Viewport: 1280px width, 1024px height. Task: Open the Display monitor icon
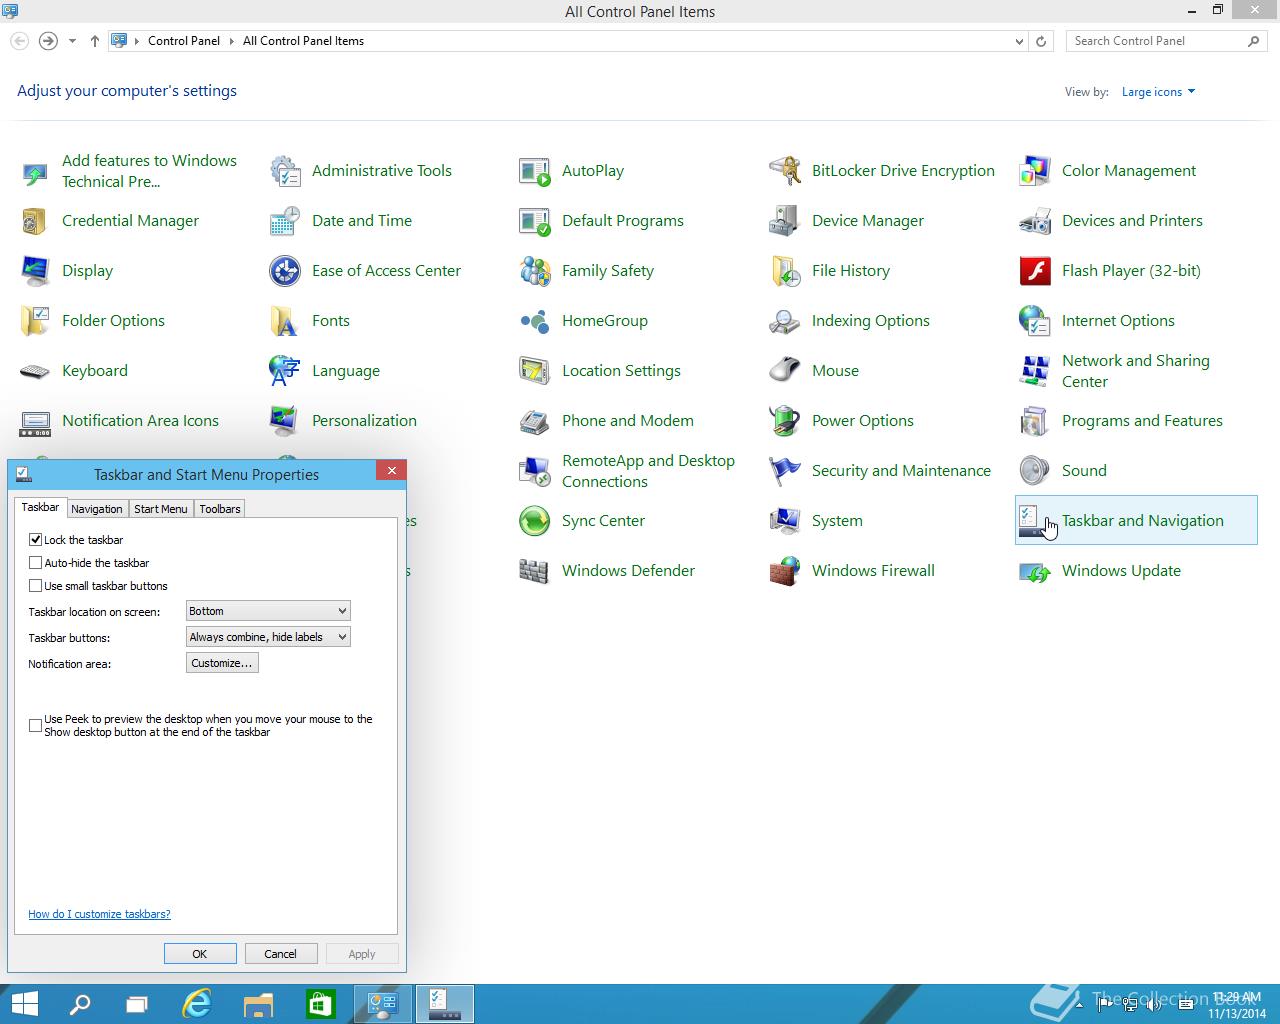click(x=35, y=271)
